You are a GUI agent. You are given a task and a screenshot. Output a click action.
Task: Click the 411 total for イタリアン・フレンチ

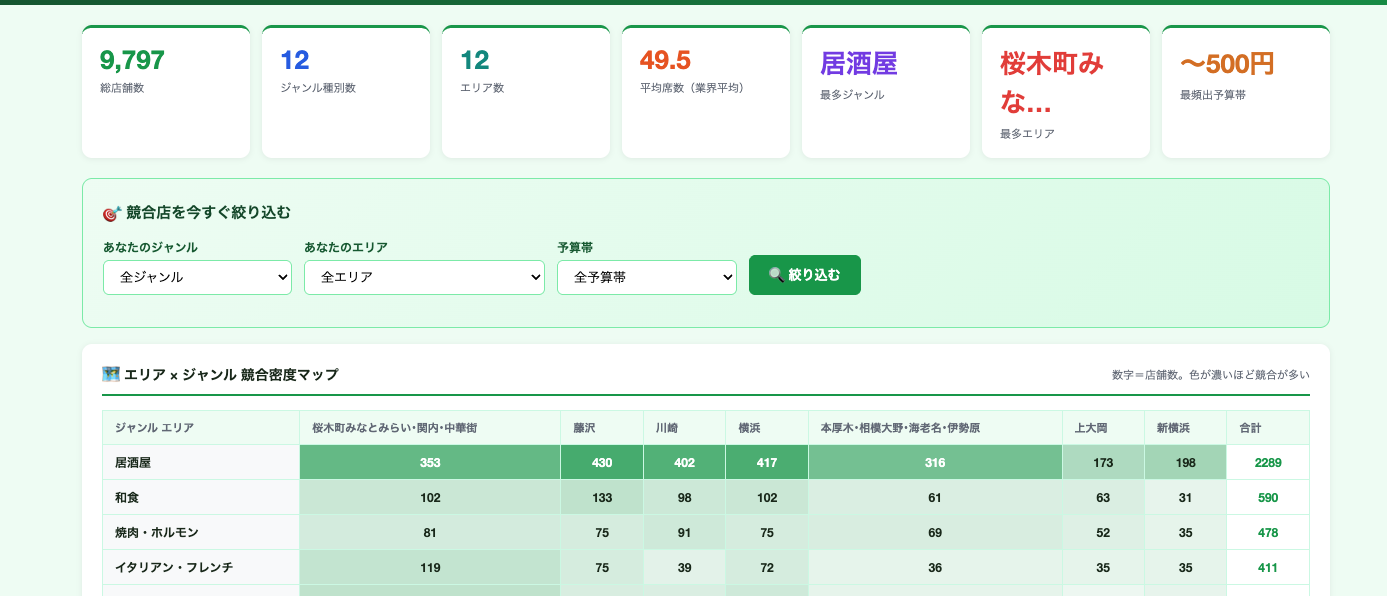(1268, 567)
